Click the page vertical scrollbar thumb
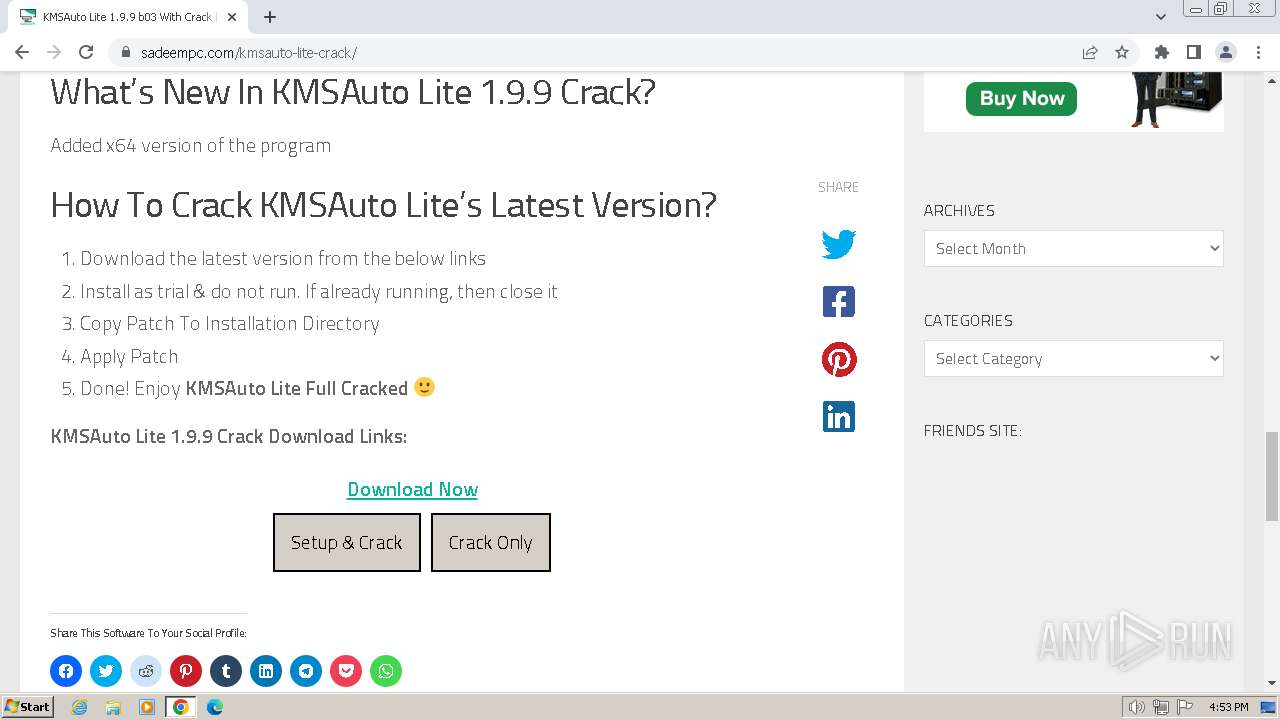 point(1271,476)
